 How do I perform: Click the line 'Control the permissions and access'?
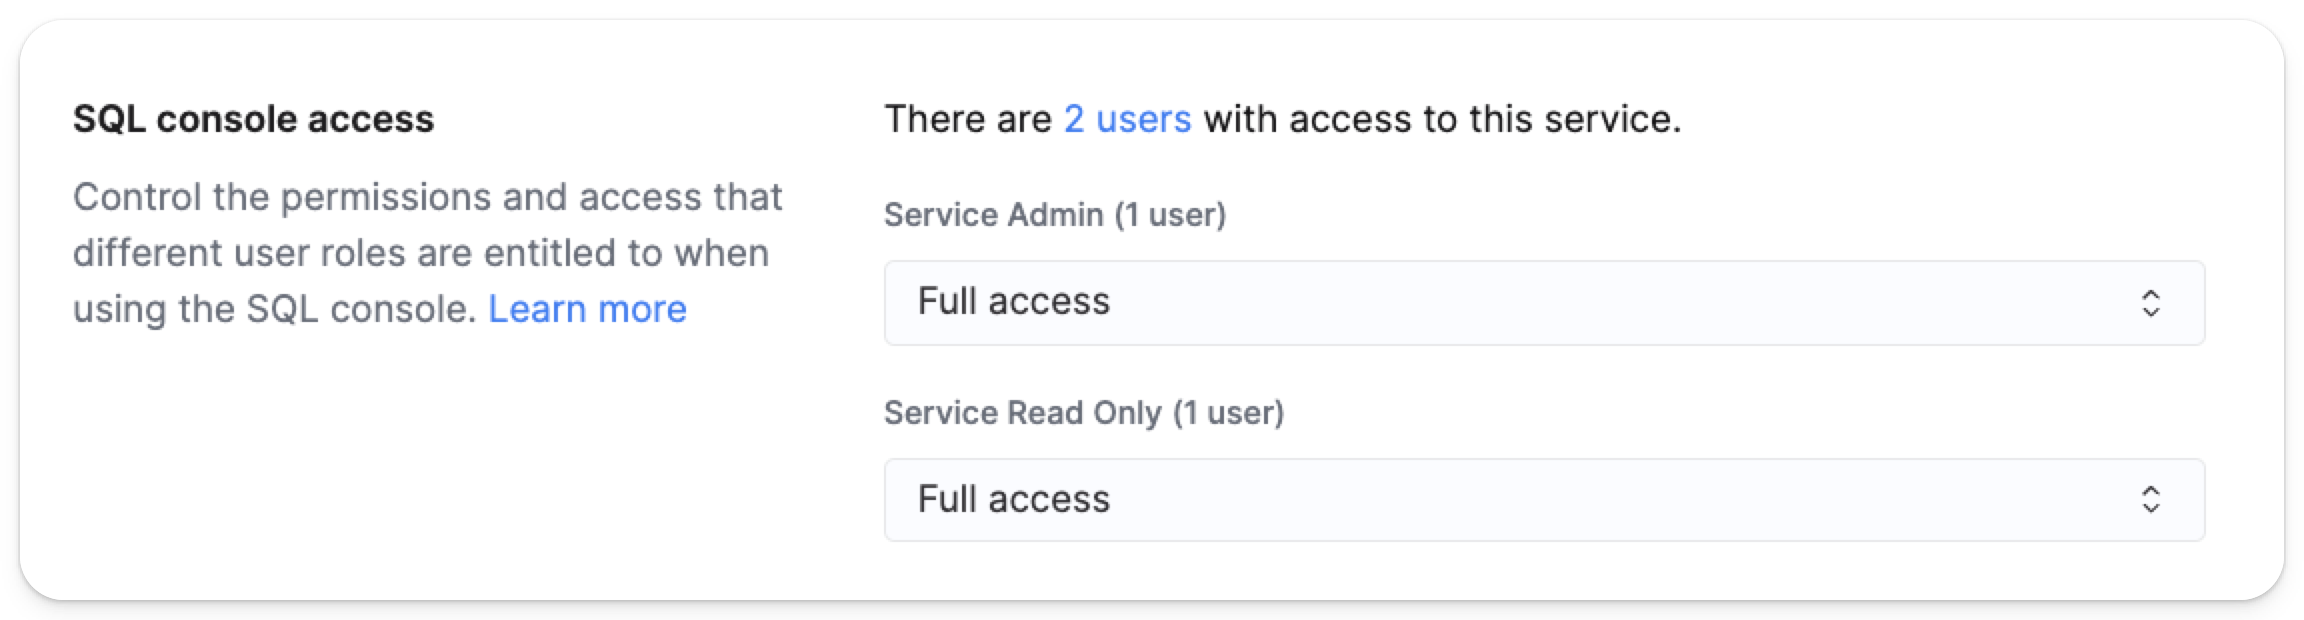tap(427, 197)
